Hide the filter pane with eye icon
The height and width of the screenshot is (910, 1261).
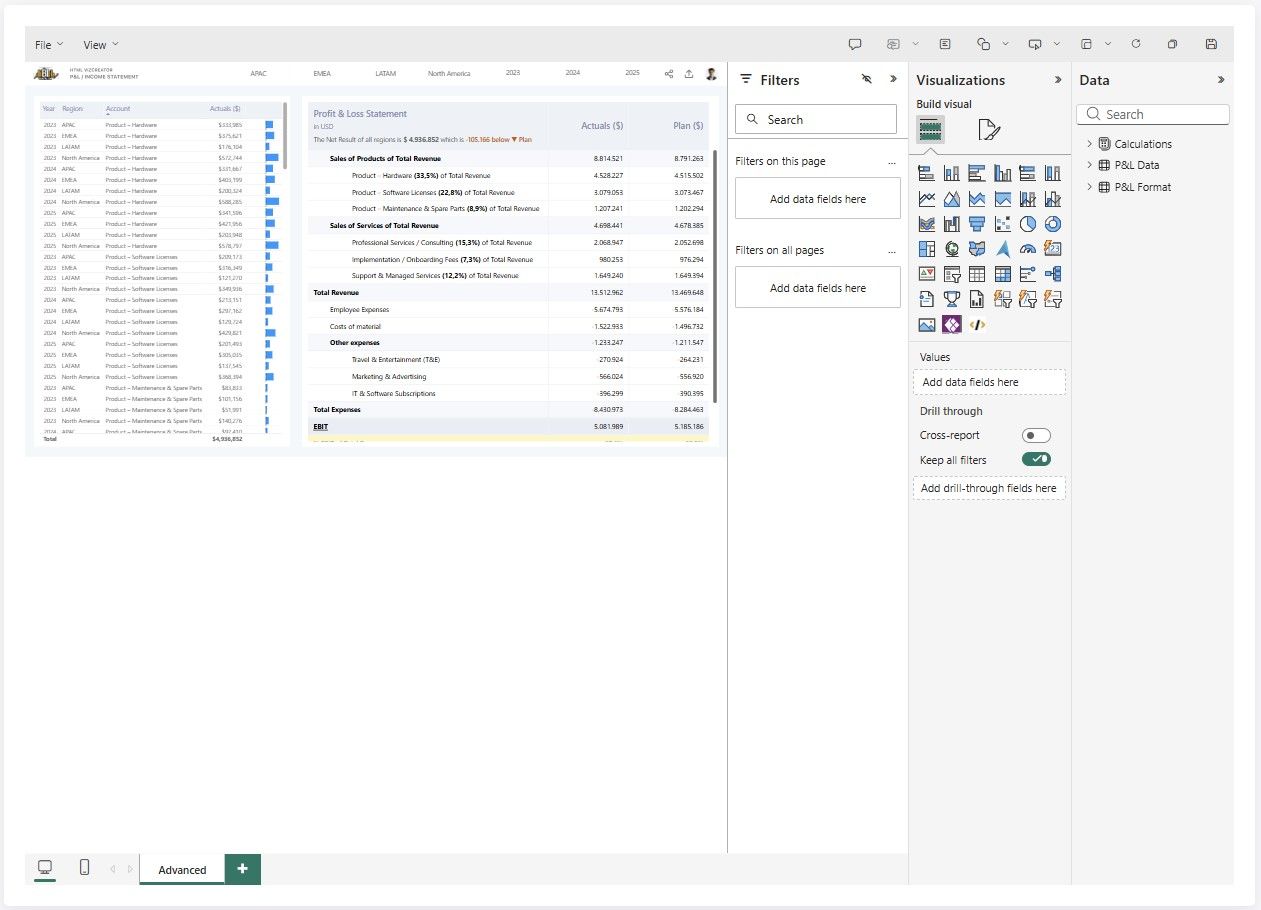pyautogui.click(x=867, y=79)
